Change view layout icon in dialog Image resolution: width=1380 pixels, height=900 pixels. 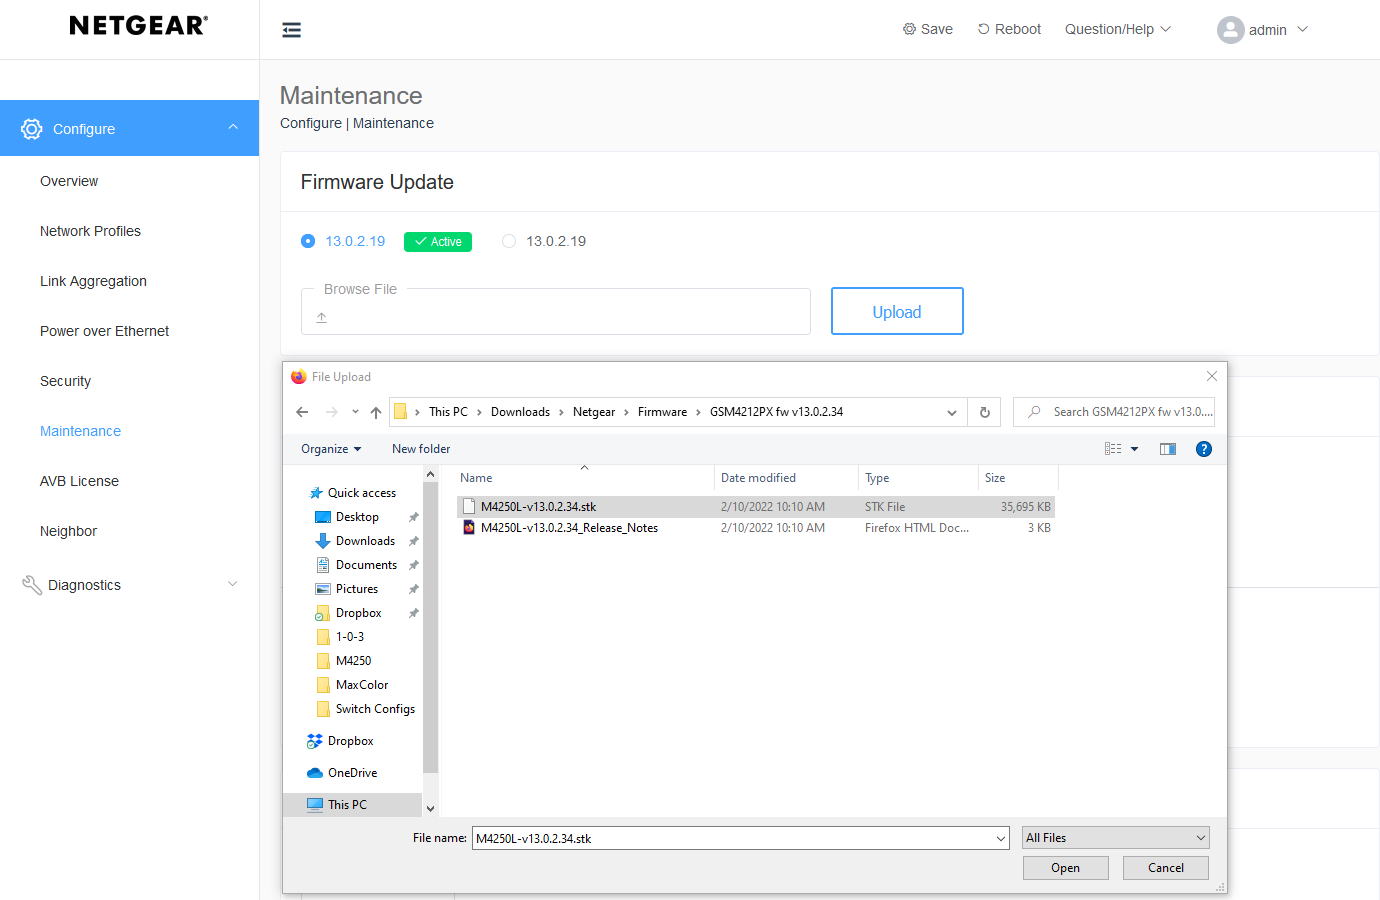point(1113,449)
